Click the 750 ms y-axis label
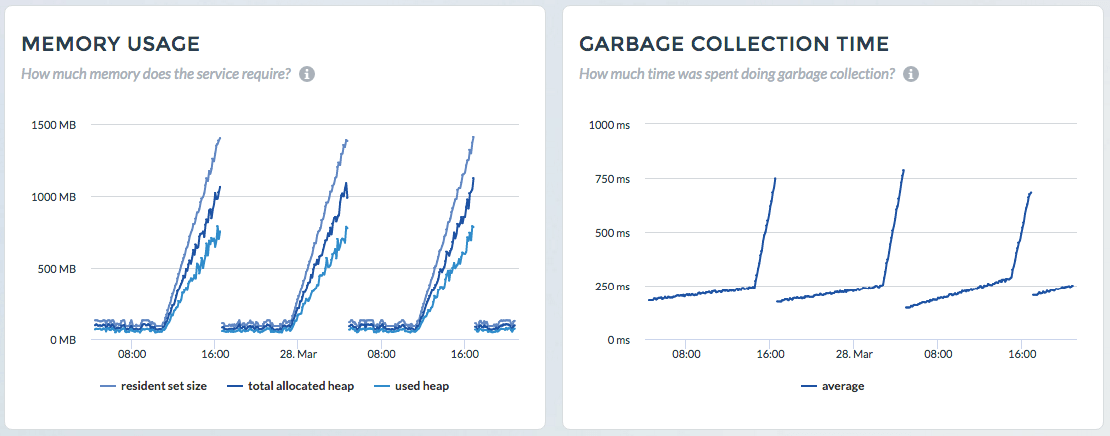This screenshot has height=436, width=1110. [x=612, y=179]
